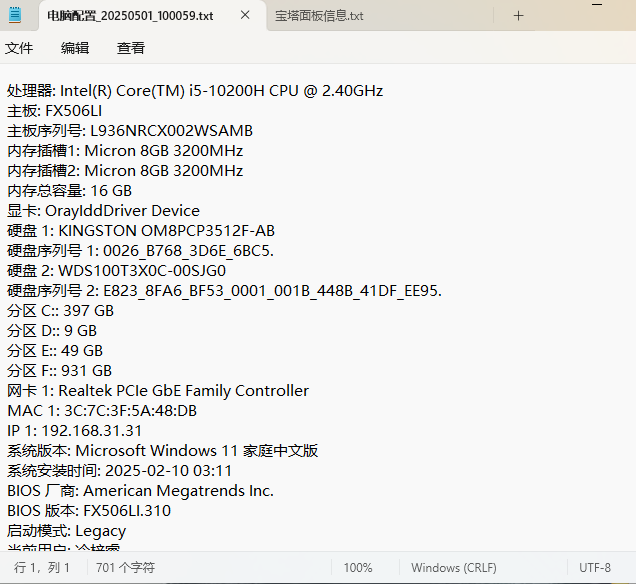
Task: Click the 启动模式: Legacy line
Action: pyautogui.click(x=67, y=531)
